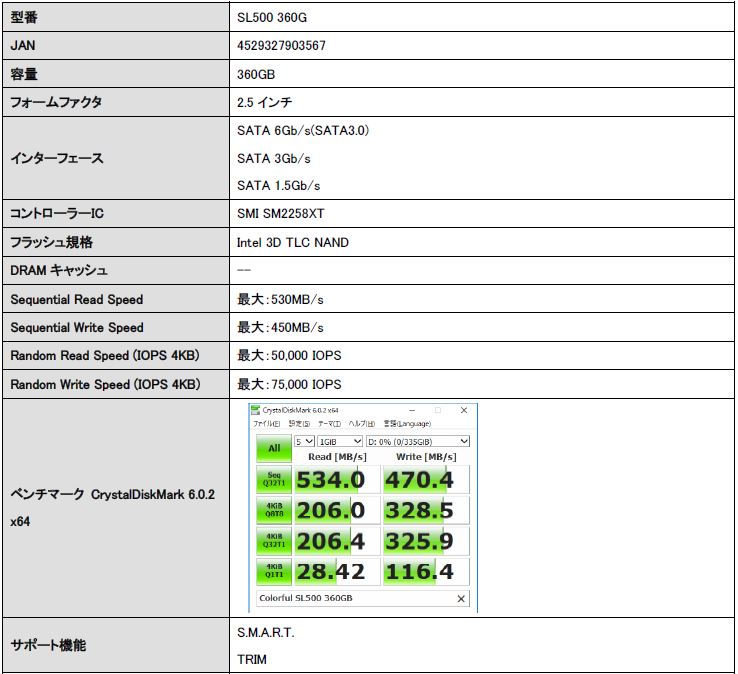
Task: Click the TRIM support feature
Action: (252, 659)
